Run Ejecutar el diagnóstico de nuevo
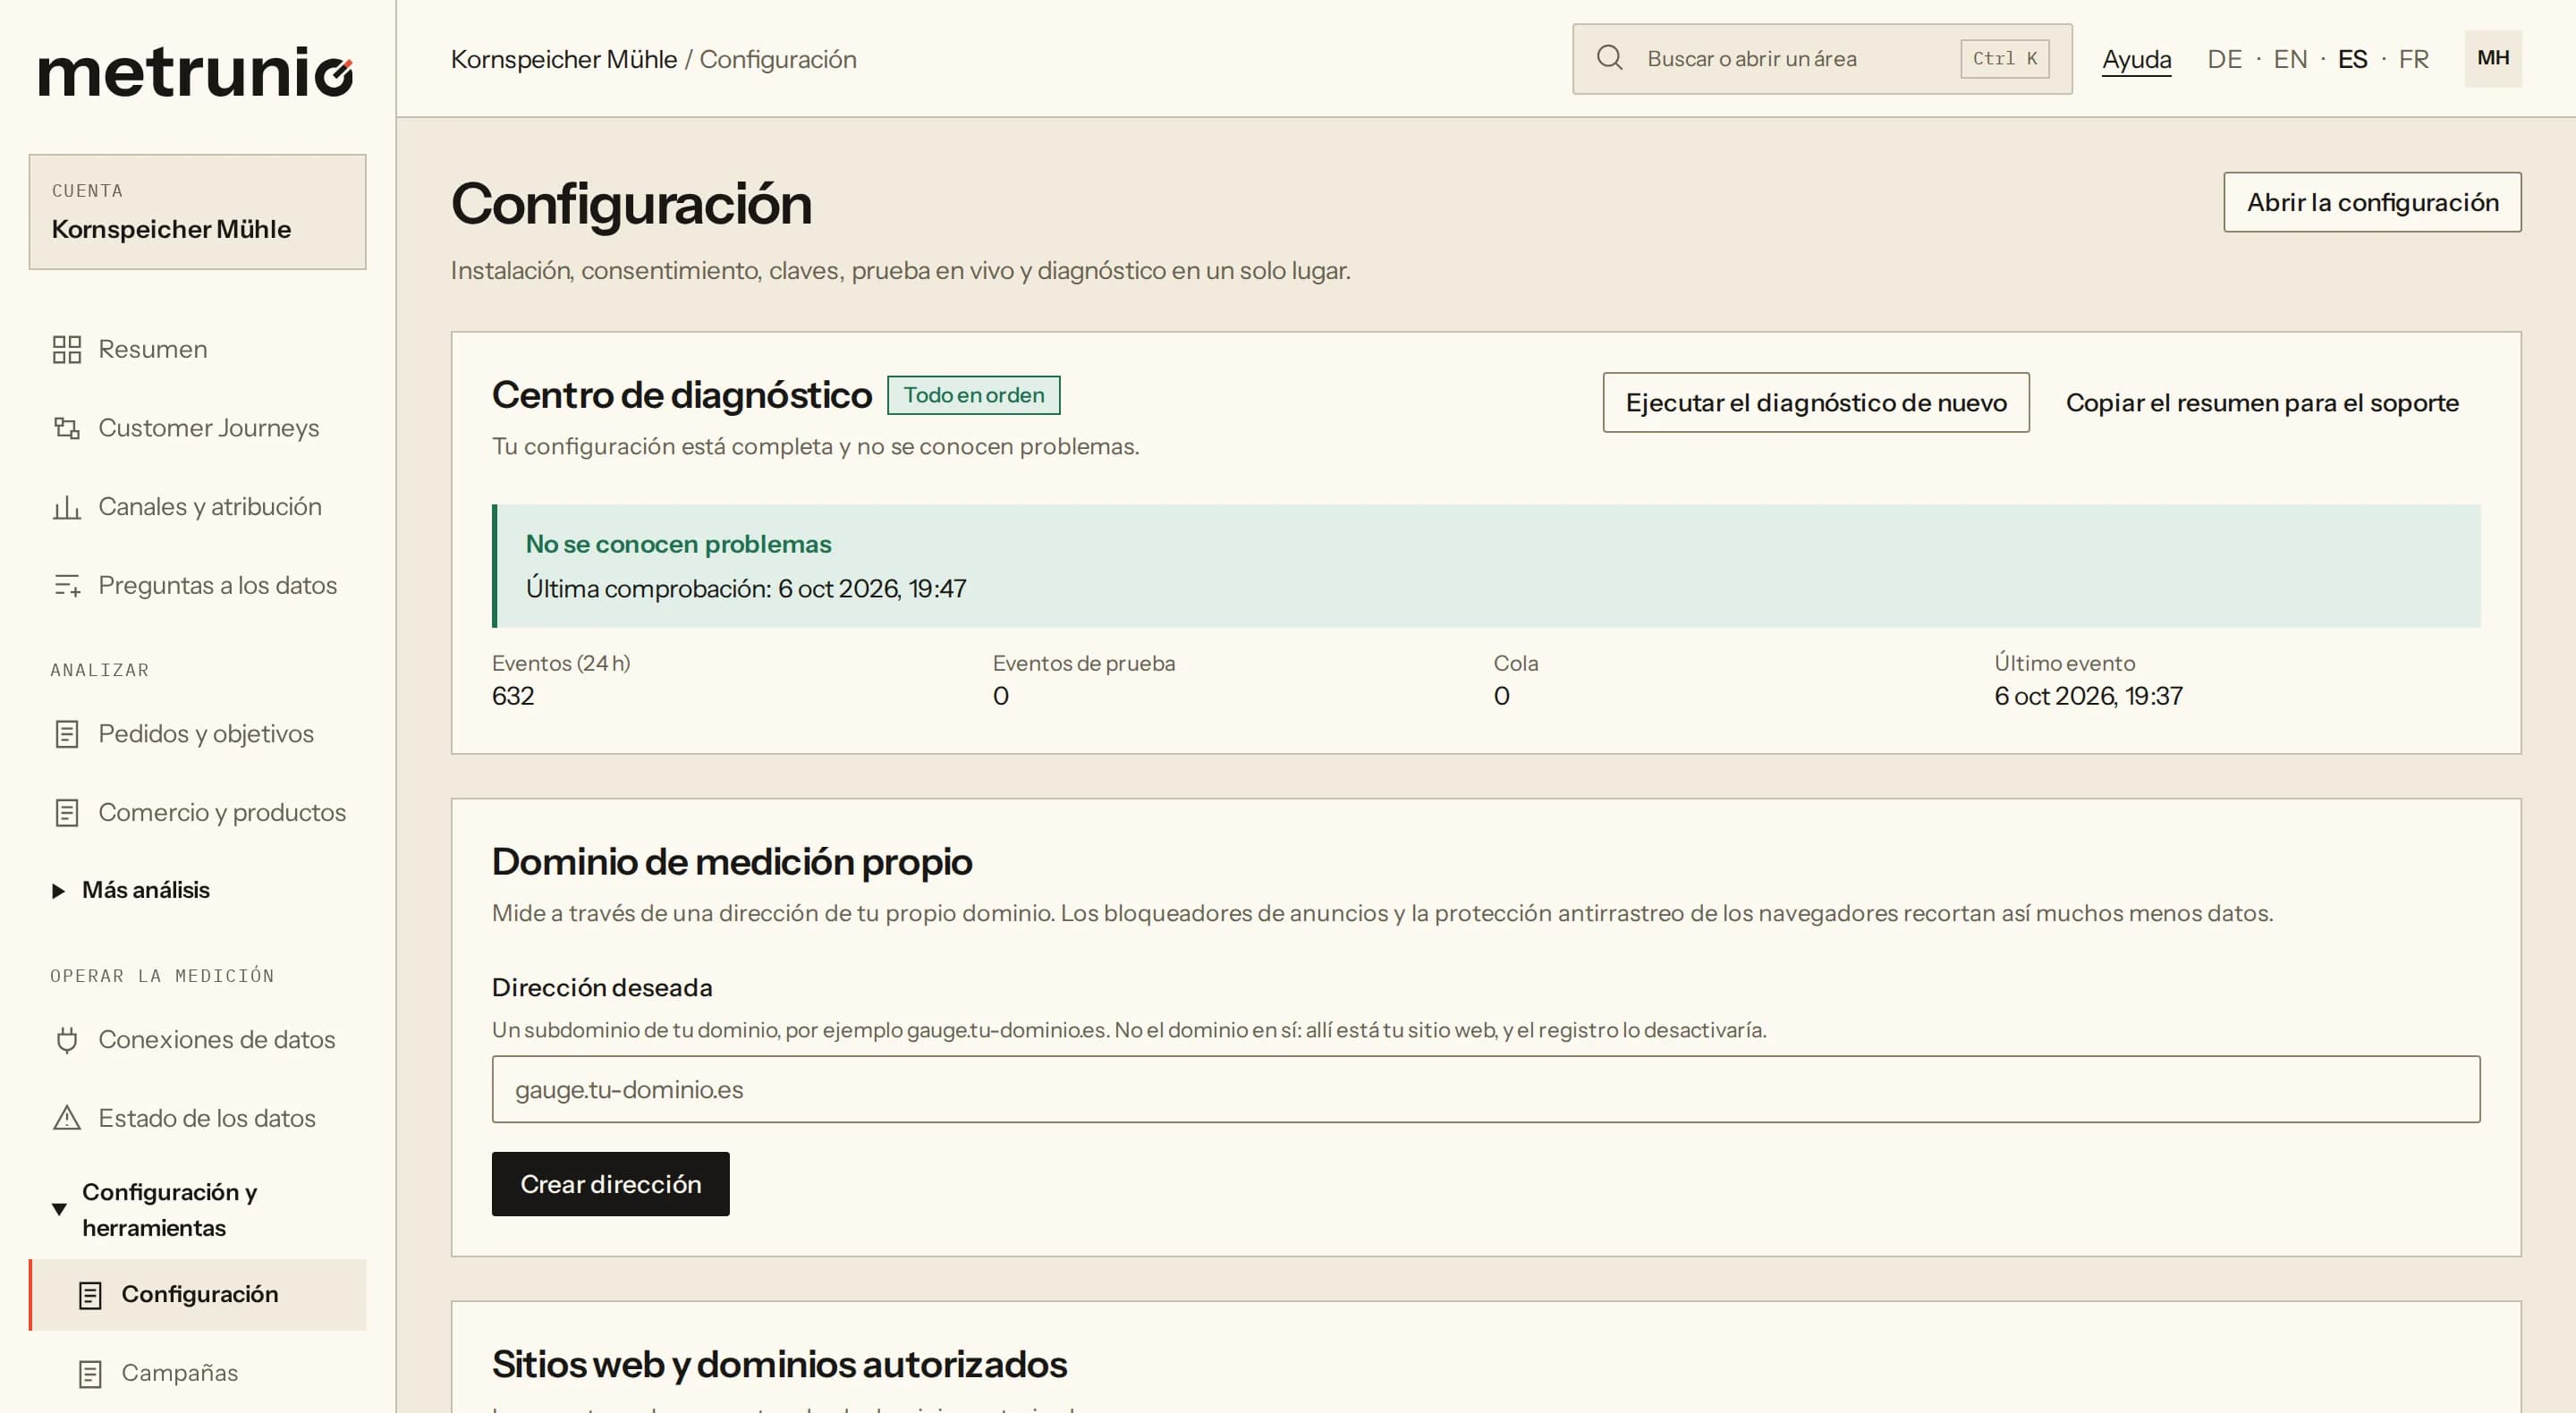This screenshot has width=2576, height=1413. click(x=1815, y=403)
